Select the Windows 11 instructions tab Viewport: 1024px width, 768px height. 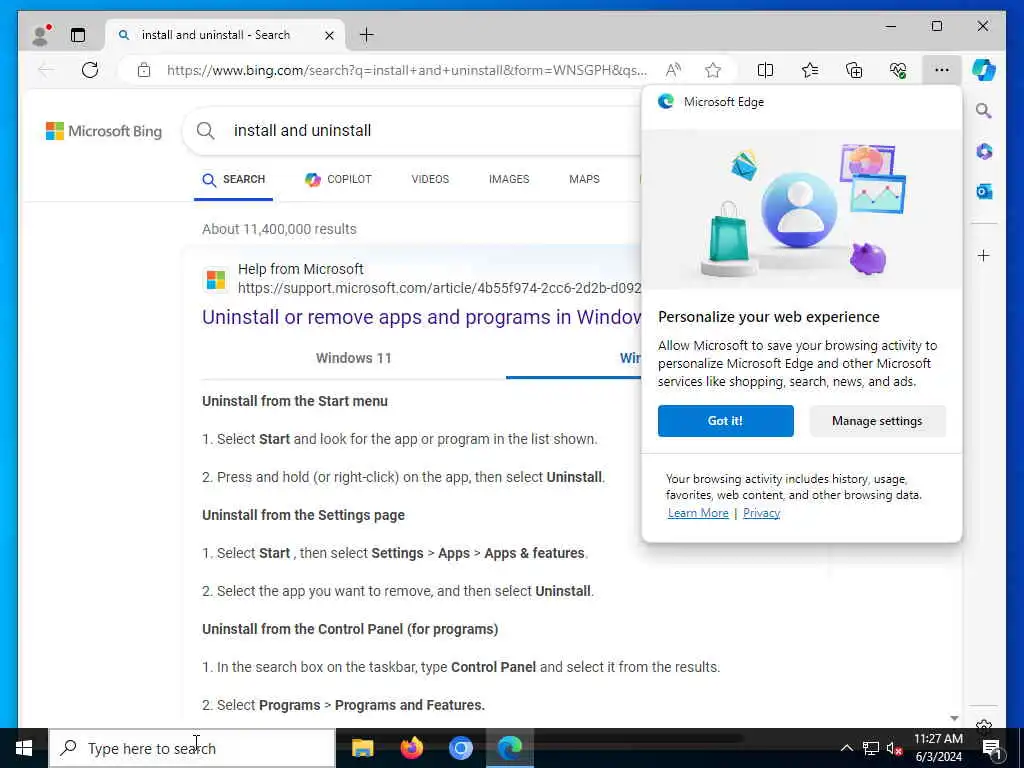353,358
